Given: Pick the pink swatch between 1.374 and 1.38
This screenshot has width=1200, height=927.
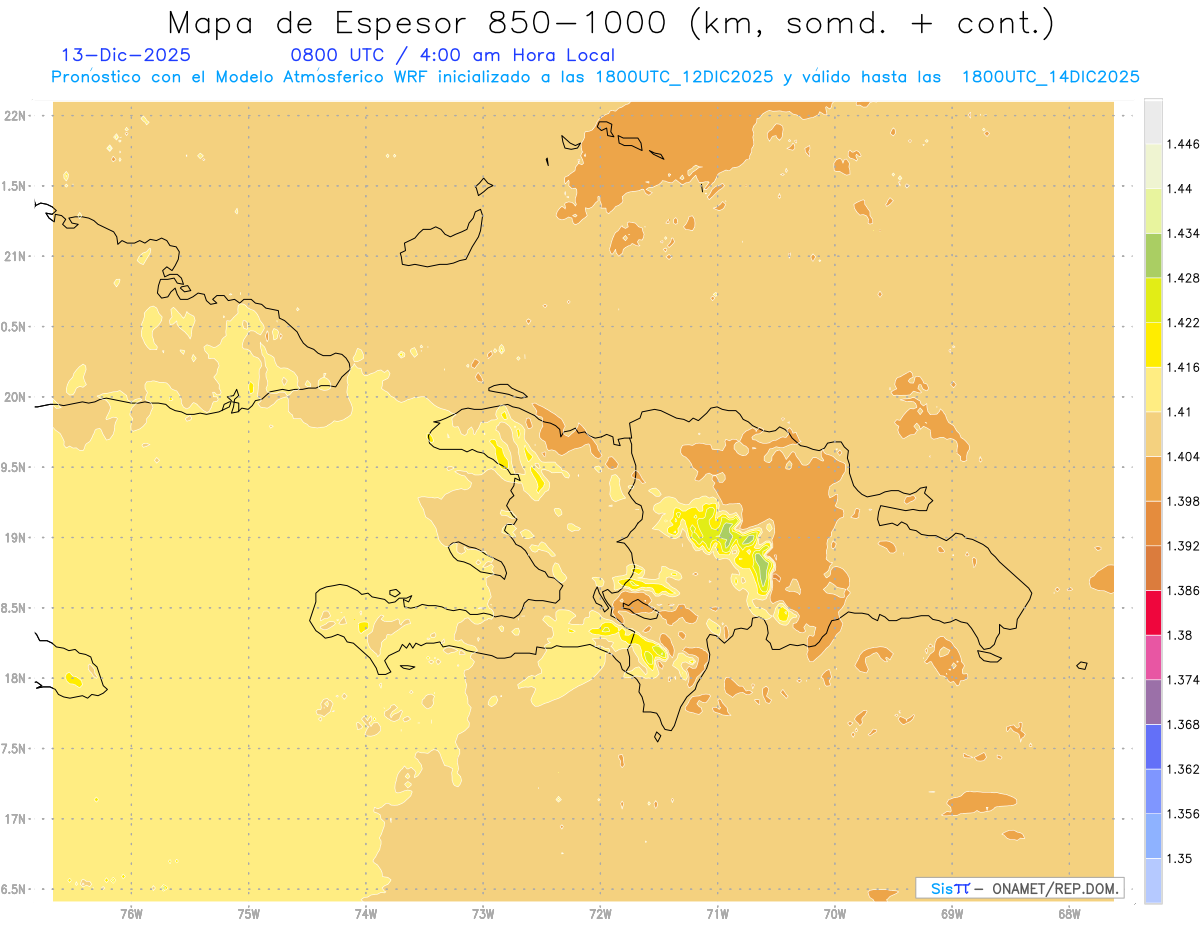Looking at the screenshot, I should coord(1154,657).
